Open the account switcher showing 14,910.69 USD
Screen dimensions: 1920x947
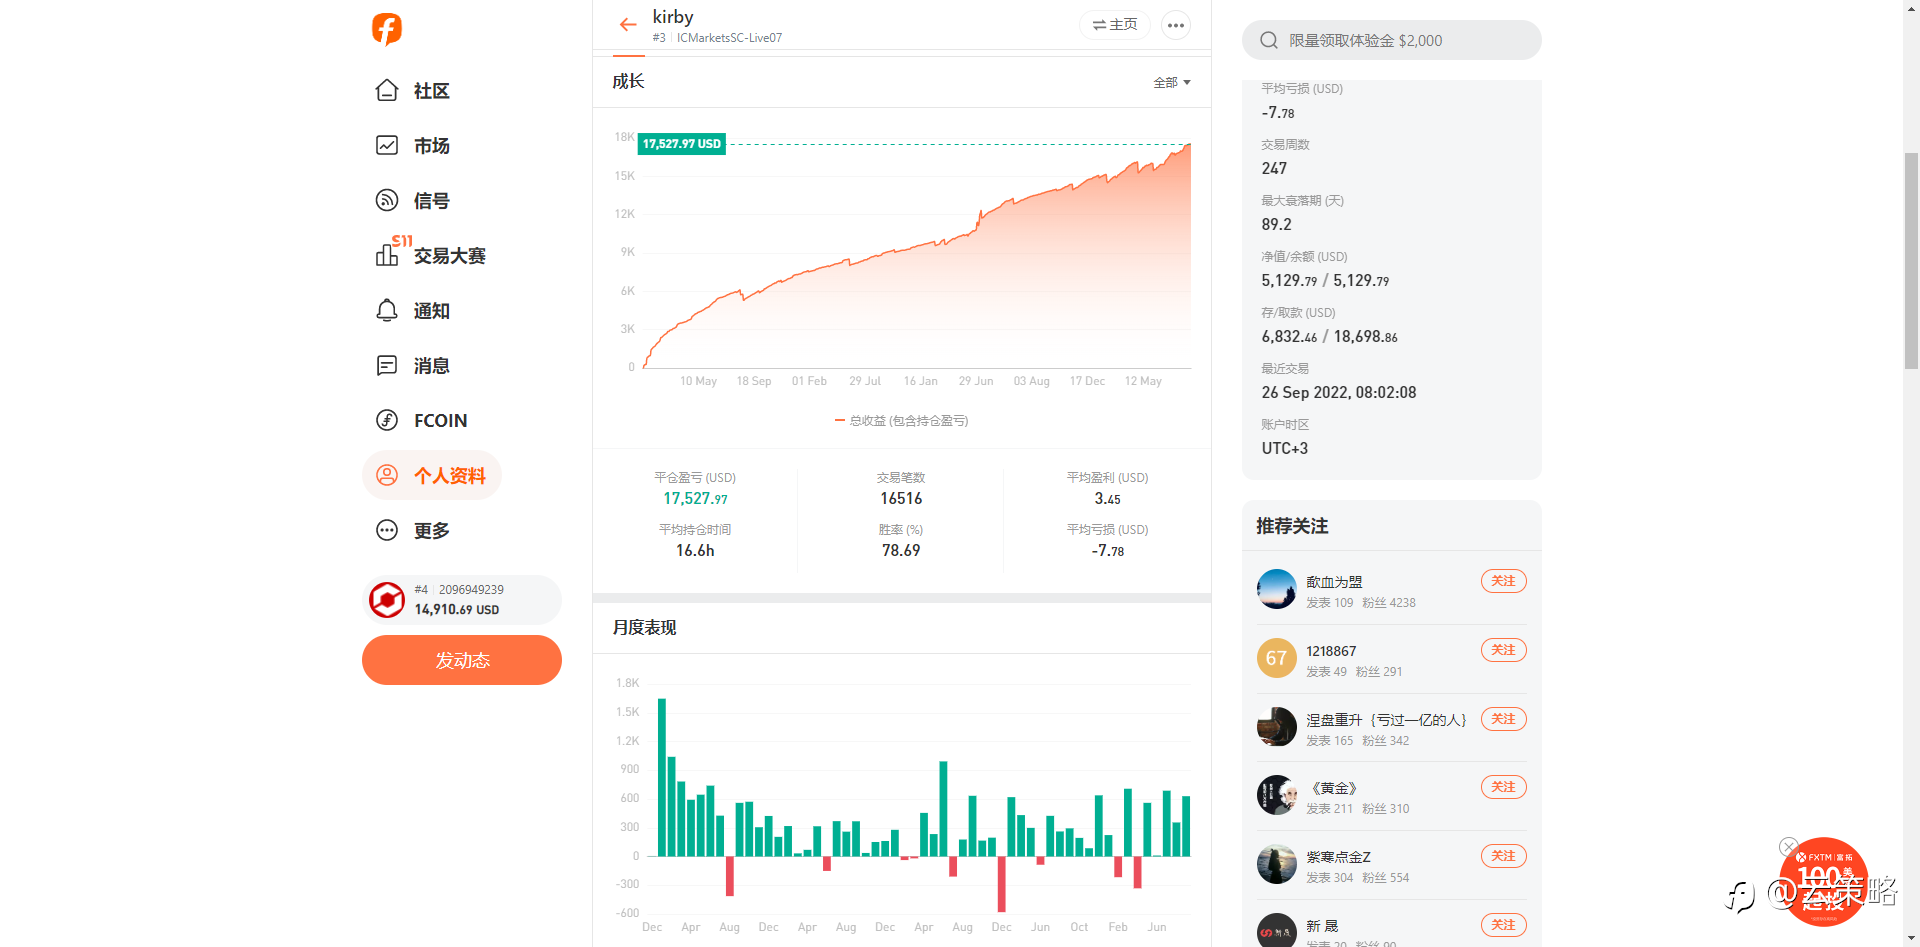coord(462,600)
